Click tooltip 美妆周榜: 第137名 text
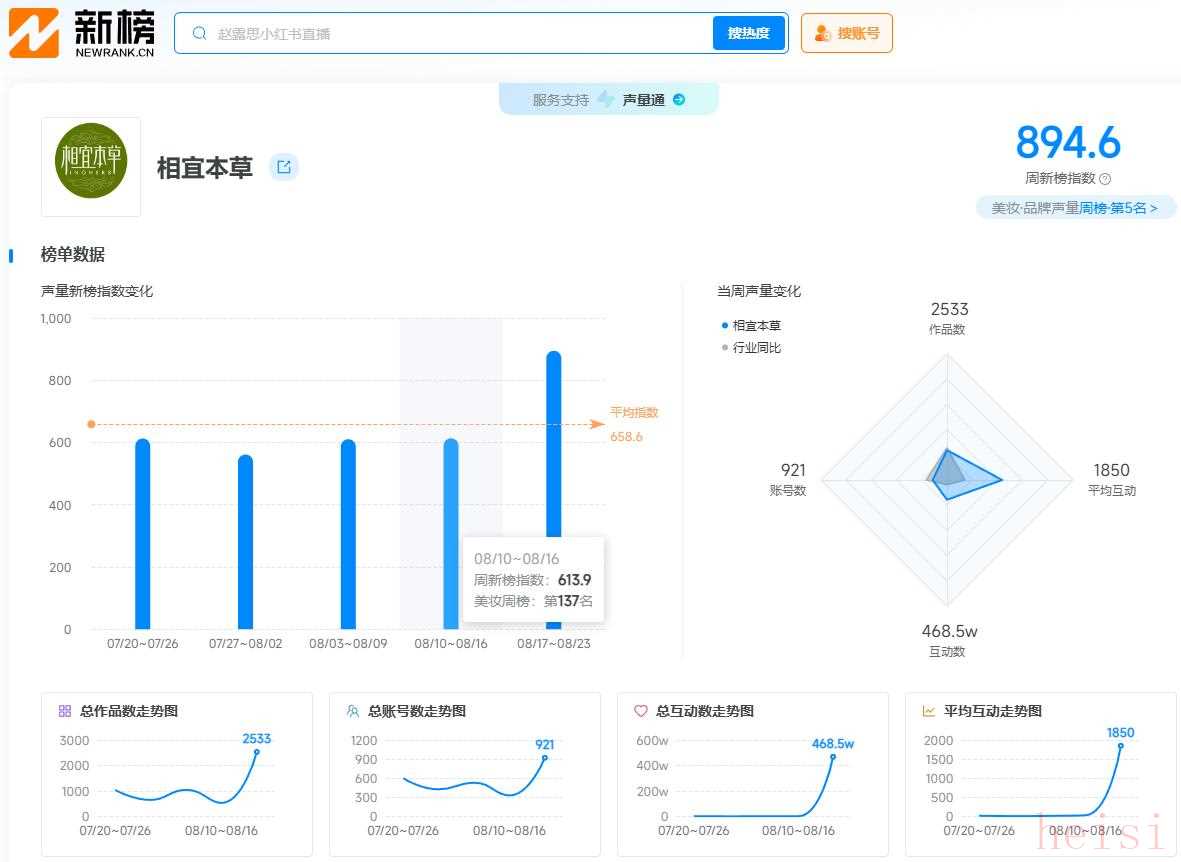Viewport: 1181px width, 862px height. pyautogui.click(x=533, y=601)
